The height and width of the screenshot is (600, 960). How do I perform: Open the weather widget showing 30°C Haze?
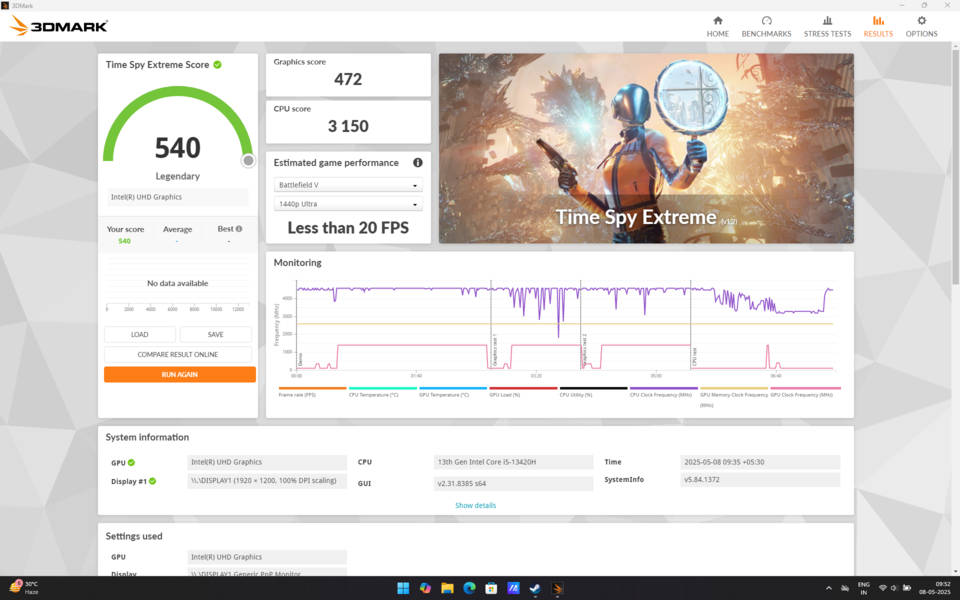(23, 588)
